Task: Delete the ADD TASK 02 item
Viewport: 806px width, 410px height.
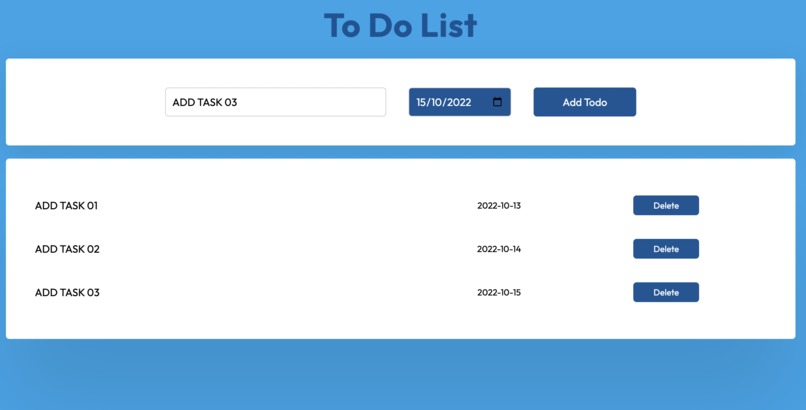Action: (666, 249)
